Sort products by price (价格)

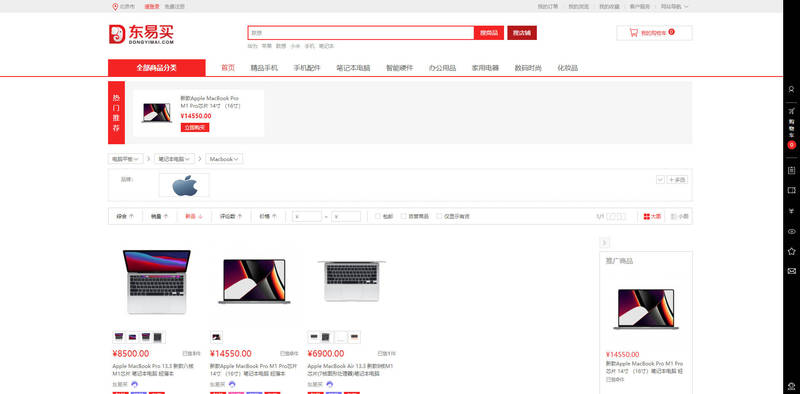268,216
